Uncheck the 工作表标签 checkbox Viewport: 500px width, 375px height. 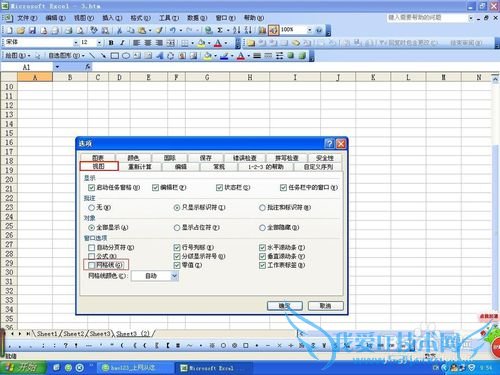[262, 265]
